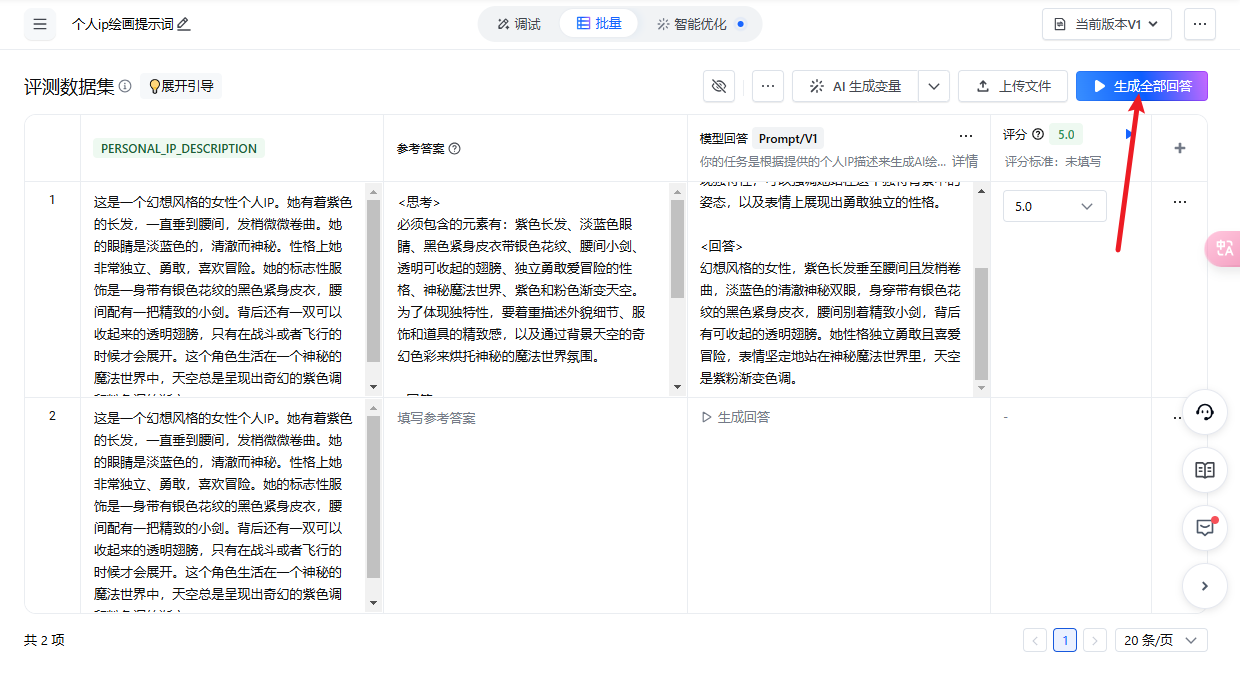1240x678 pixels.
Task: Open the 20 条/页 page size dropdown
Action: (x=1161, y=640)
